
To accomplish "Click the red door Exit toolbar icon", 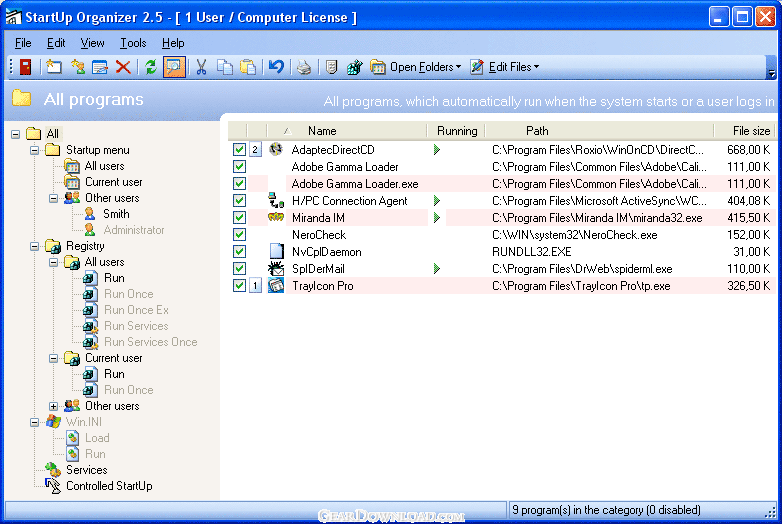I will [x=25, y=67].
